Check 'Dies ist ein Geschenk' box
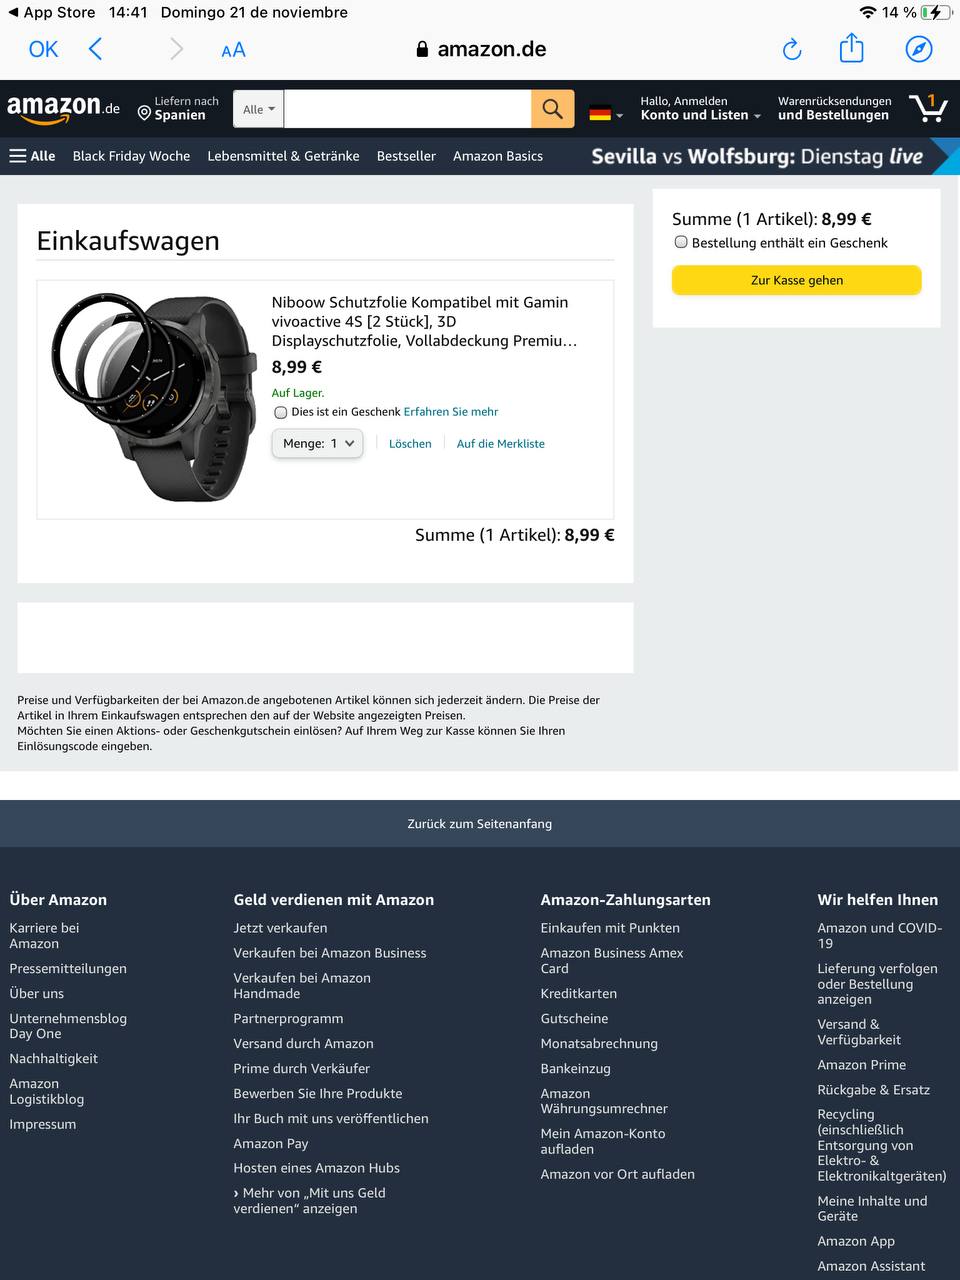Image resolution: width=960 pixels, height=1280 pixels. [281, 412]
